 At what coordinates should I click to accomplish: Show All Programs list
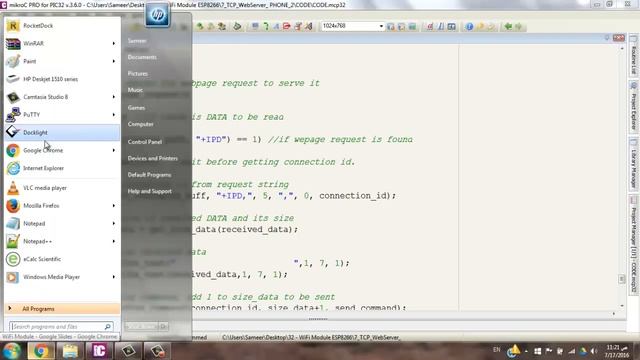point(62,309)
